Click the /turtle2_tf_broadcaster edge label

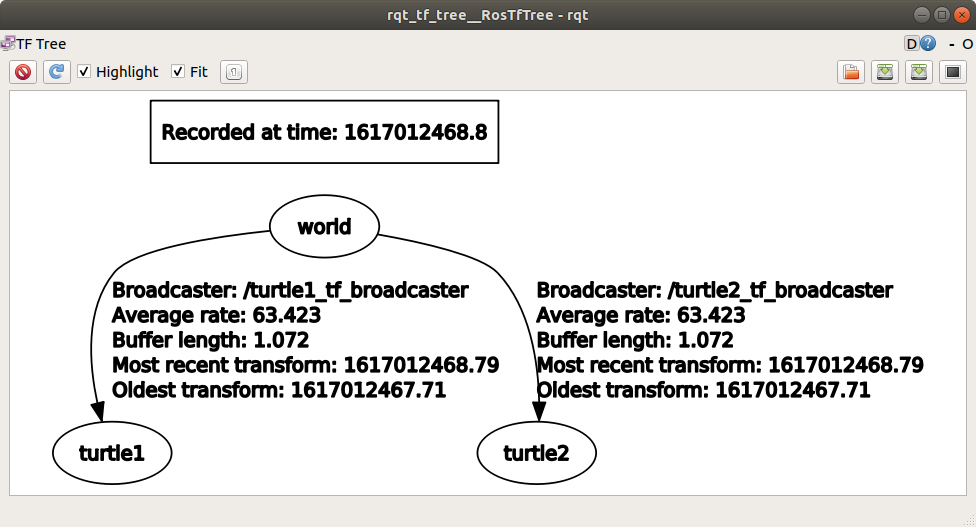(714, 291)
